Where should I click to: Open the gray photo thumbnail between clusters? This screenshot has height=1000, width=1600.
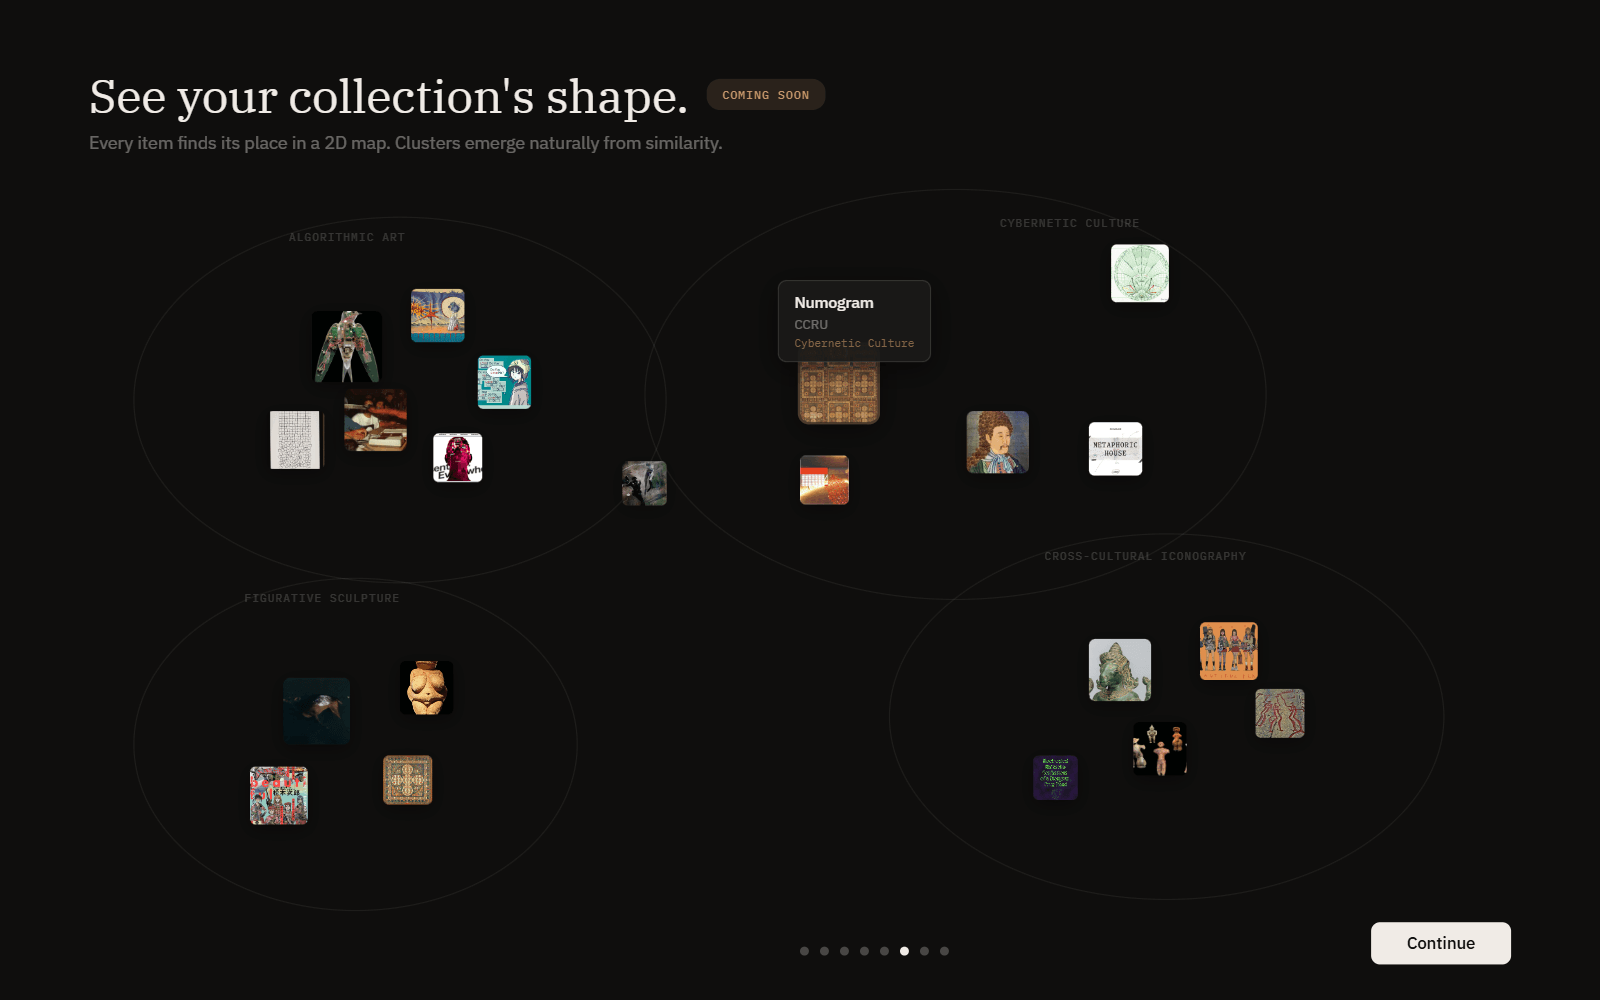click(645, 483)
